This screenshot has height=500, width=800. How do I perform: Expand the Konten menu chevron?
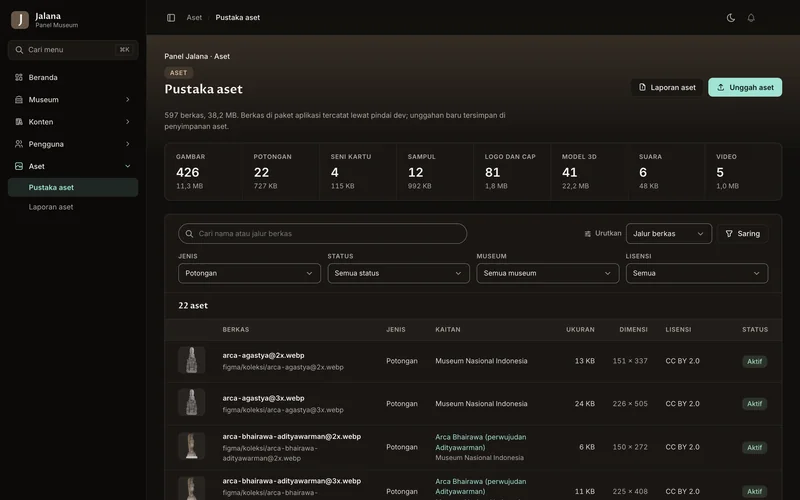point(128,122)
